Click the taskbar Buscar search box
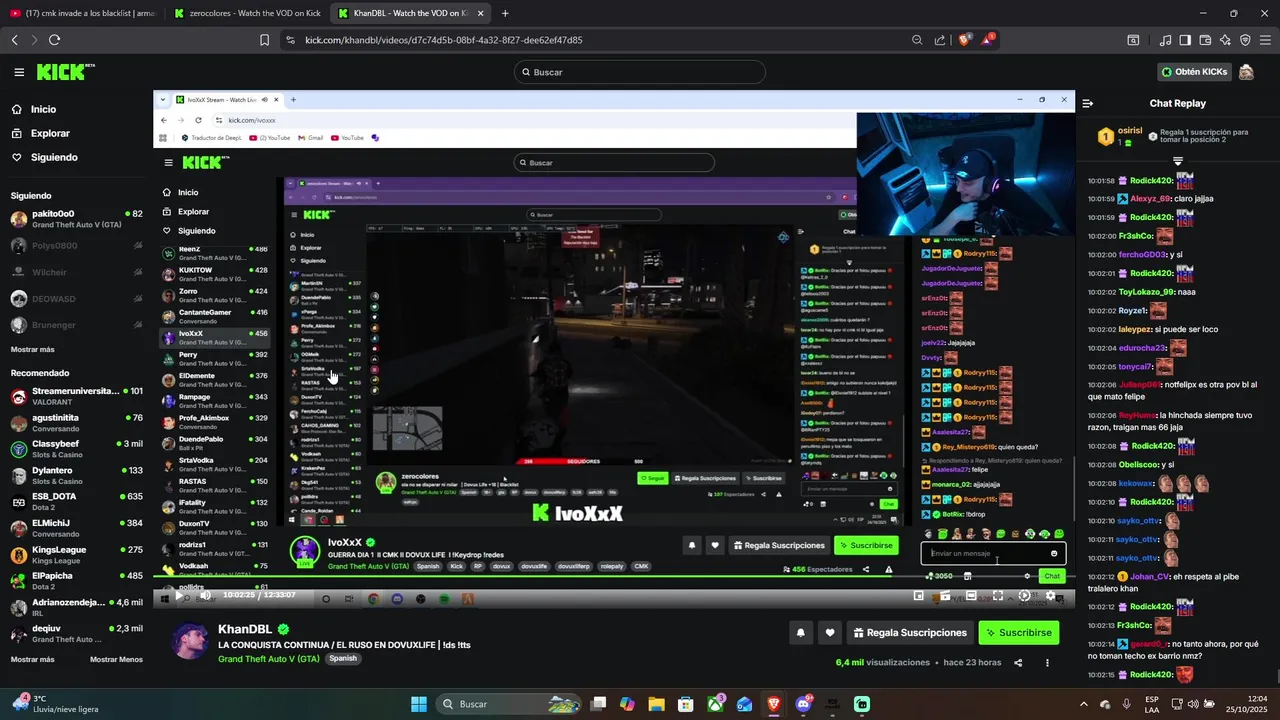Screen dimensions: 1280x720 click(x=508, y=704)
